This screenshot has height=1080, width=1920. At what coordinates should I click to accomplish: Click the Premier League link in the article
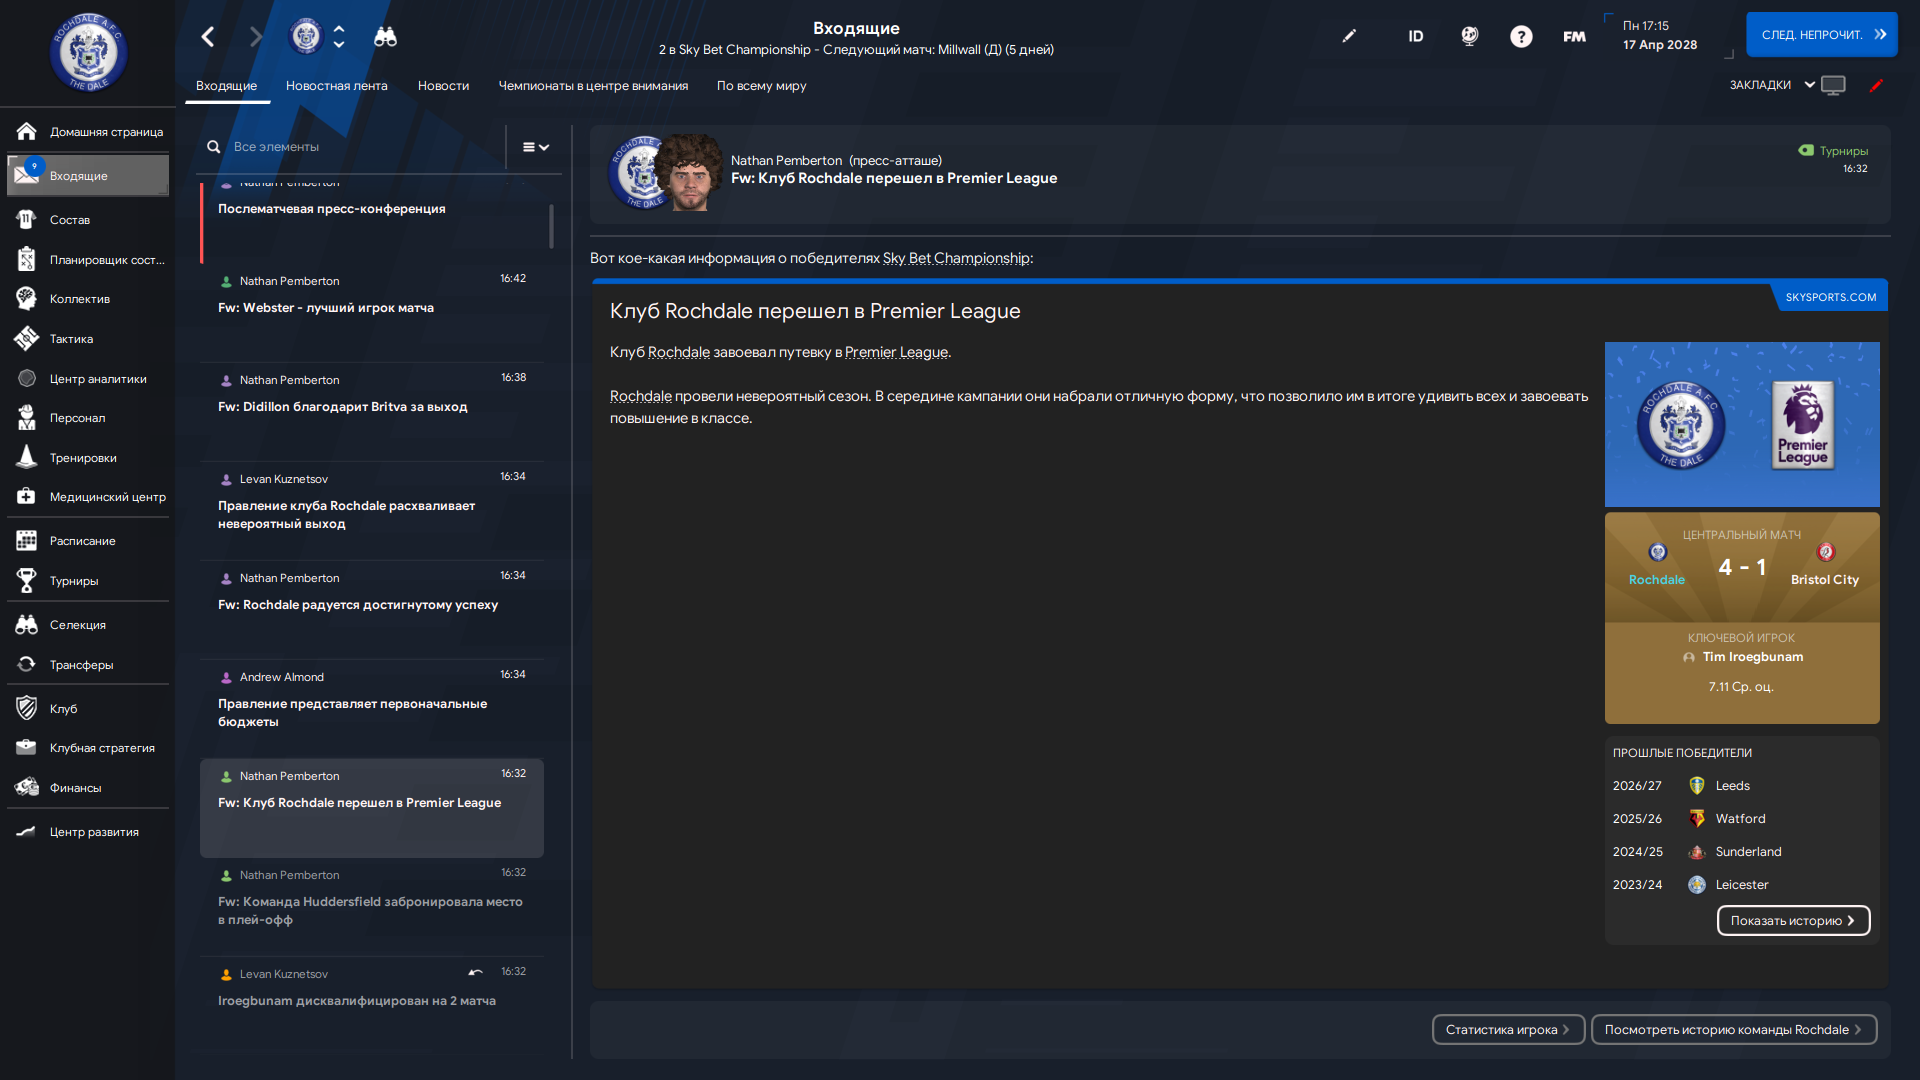[896, 352]
